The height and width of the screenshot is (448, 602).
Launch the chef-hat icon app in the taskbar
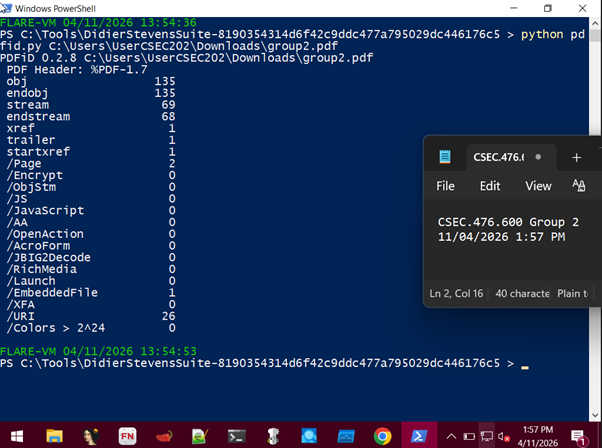273,436
